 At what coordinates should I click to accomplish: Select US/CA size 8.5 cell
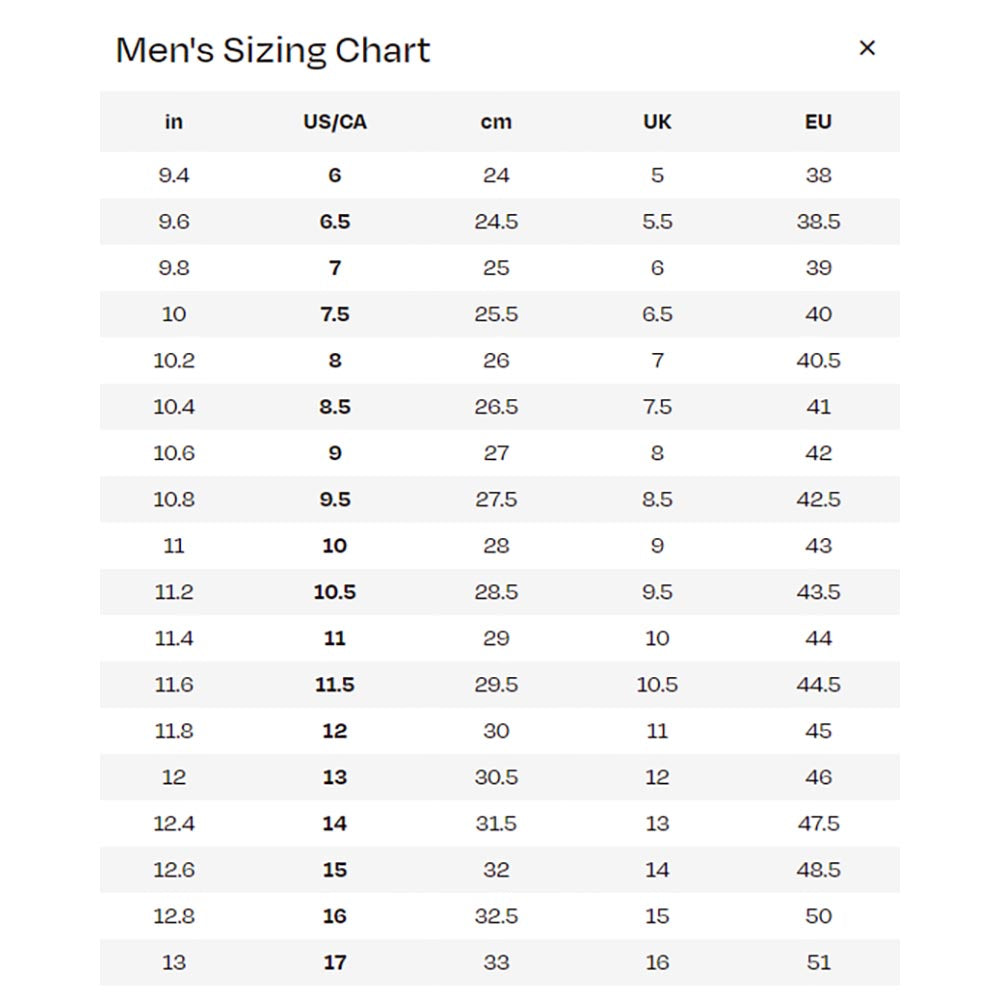coord(335,407)
